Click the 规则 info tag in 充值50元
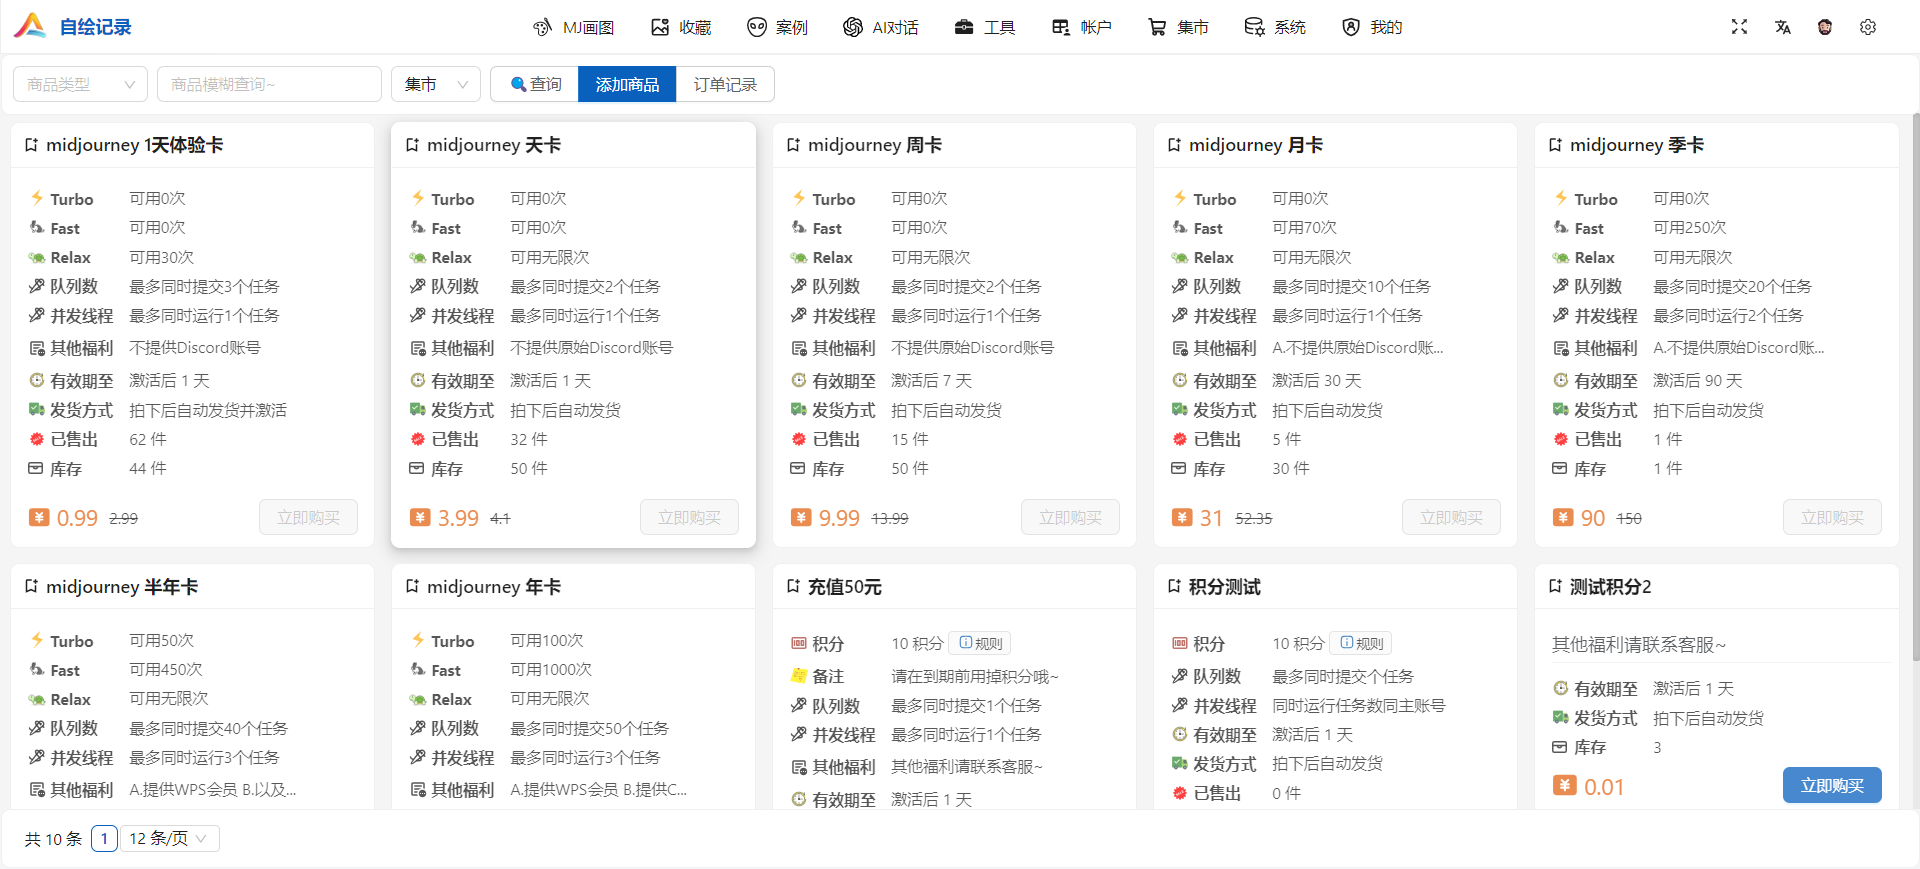1920x869 pixels. point(980,643)
